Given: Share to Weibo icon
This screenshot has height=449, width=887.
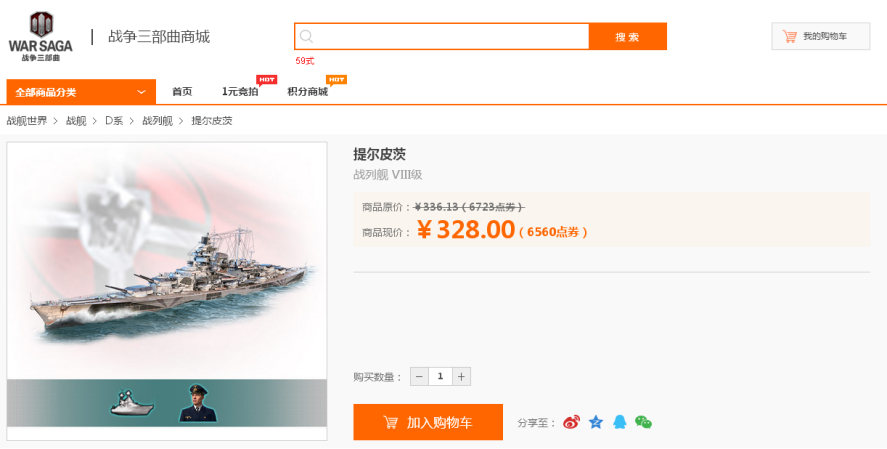Looking at the screenshot, I should coord(571,422).
